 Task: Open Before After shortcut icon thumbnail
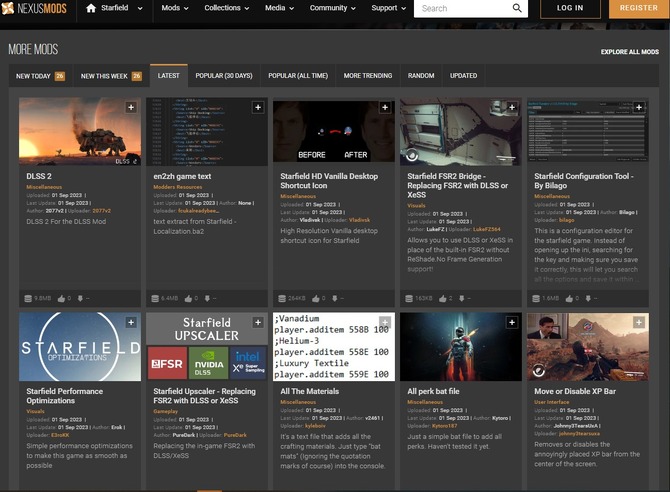coord(334,132)
